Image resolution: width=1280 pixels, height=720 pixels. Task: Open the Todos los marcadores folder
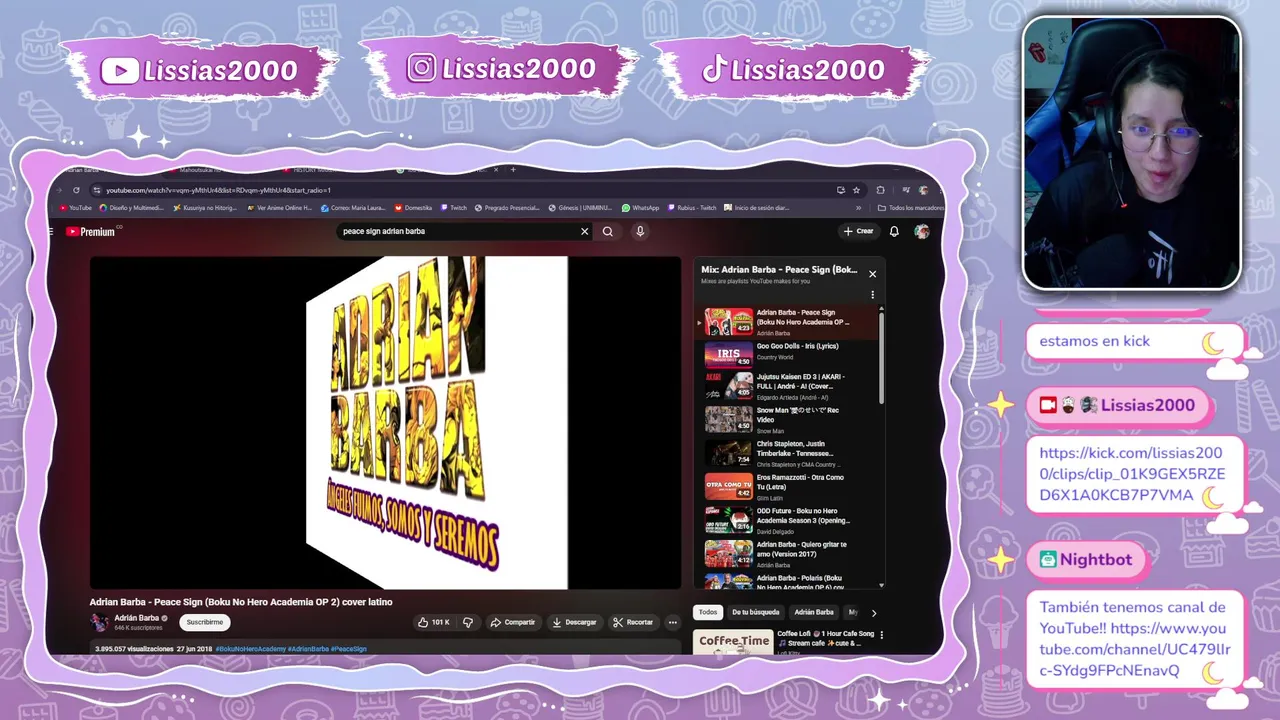(x=910, y=208)
